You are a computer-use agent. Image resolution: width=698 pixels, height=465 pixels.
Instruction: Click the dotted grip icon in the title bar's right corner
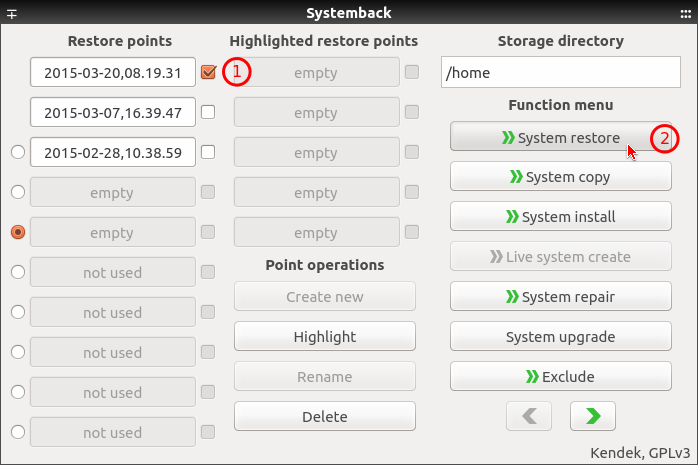click(x=686, y=14)
